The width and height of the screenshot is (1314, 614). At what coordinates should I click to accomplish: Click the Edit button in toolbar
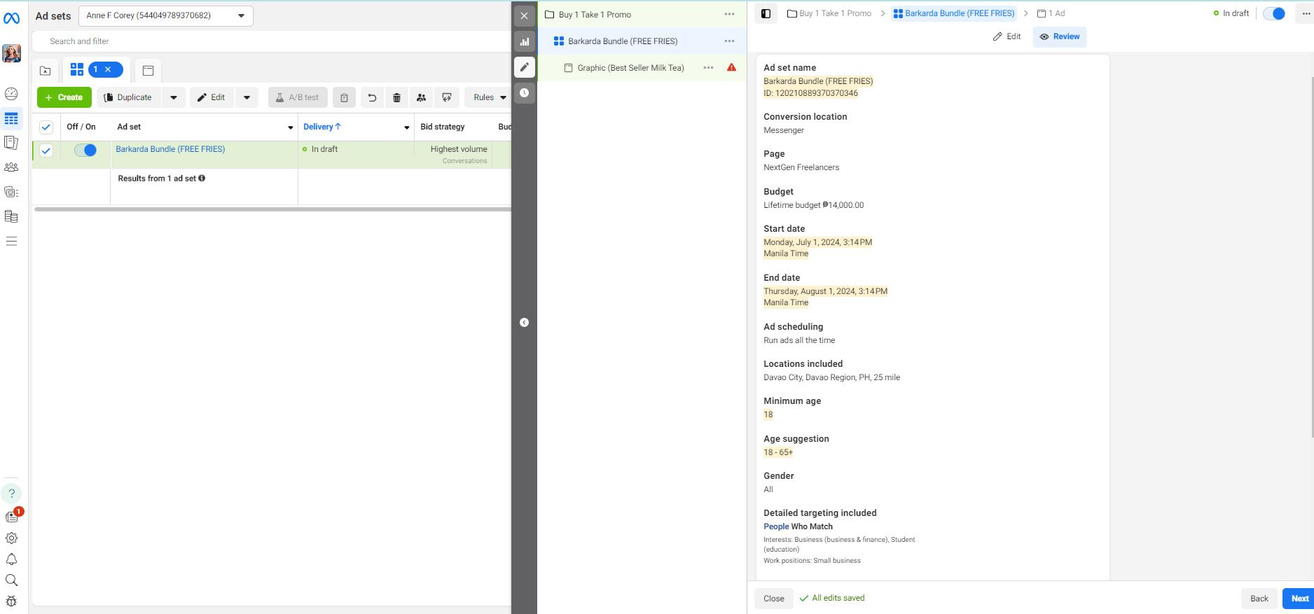pyautogui.click(x=211, y=97)
